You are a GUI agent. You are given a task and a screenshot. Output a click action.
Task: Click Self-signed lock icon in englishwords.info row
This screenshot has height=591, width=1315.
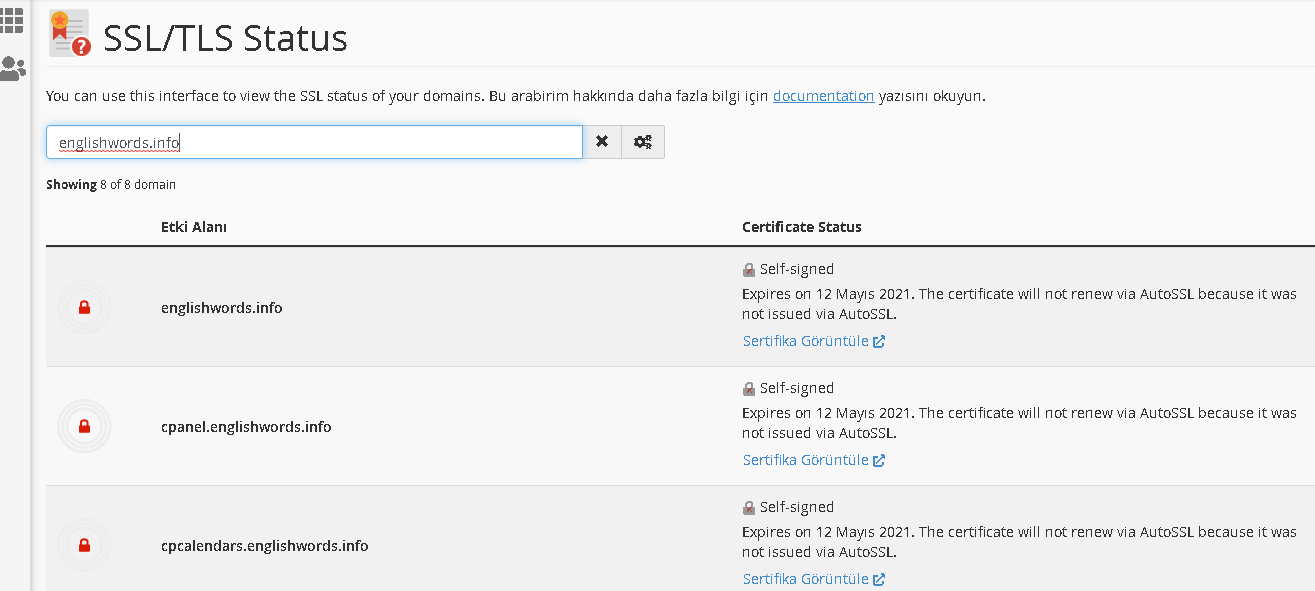click(749, 270)
